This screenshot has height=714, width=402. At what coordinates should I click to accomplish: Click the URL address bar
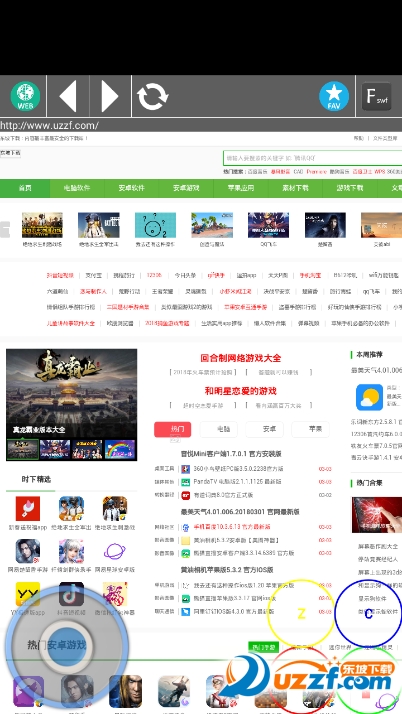click(x=201, y=125)
